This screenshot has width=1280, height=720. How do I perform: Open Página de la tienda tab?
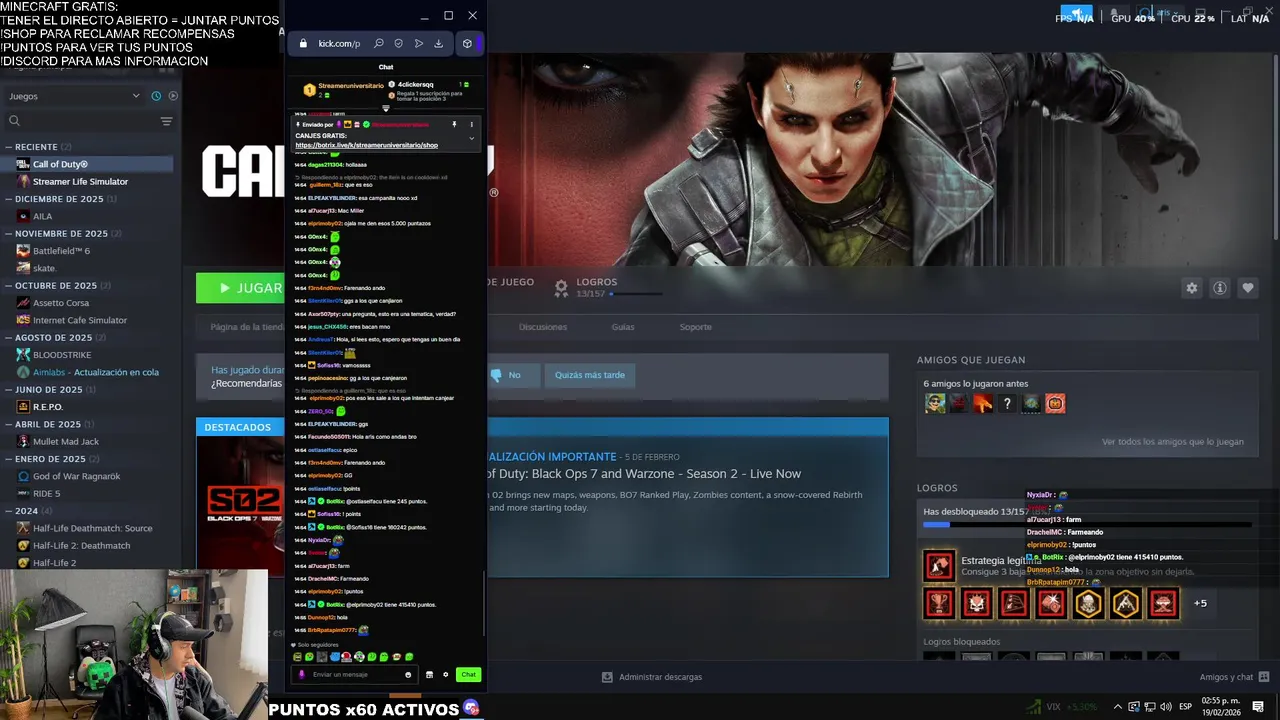coord(247,327)
